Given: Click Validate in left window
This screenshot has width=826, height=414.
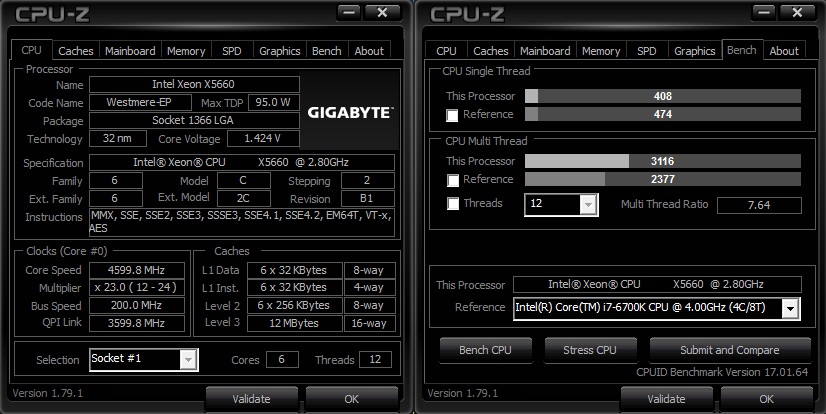Looking at the screenshot, I should (x=251, y=399).
